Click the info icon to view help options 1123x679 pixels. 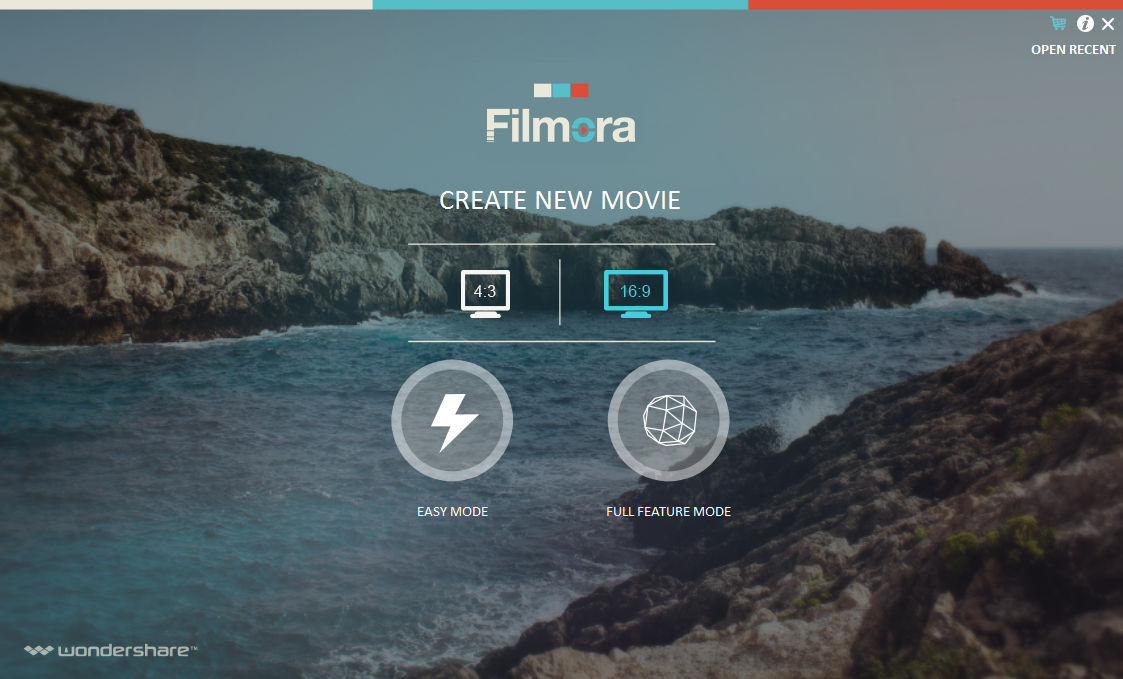1085,24
